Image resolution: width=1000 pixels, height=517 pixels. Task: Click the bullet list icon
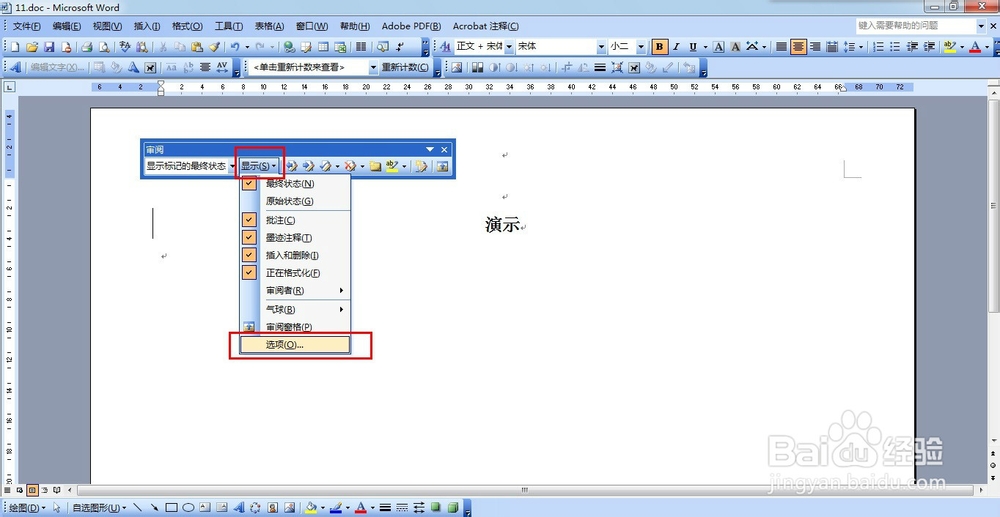[895, 47]
